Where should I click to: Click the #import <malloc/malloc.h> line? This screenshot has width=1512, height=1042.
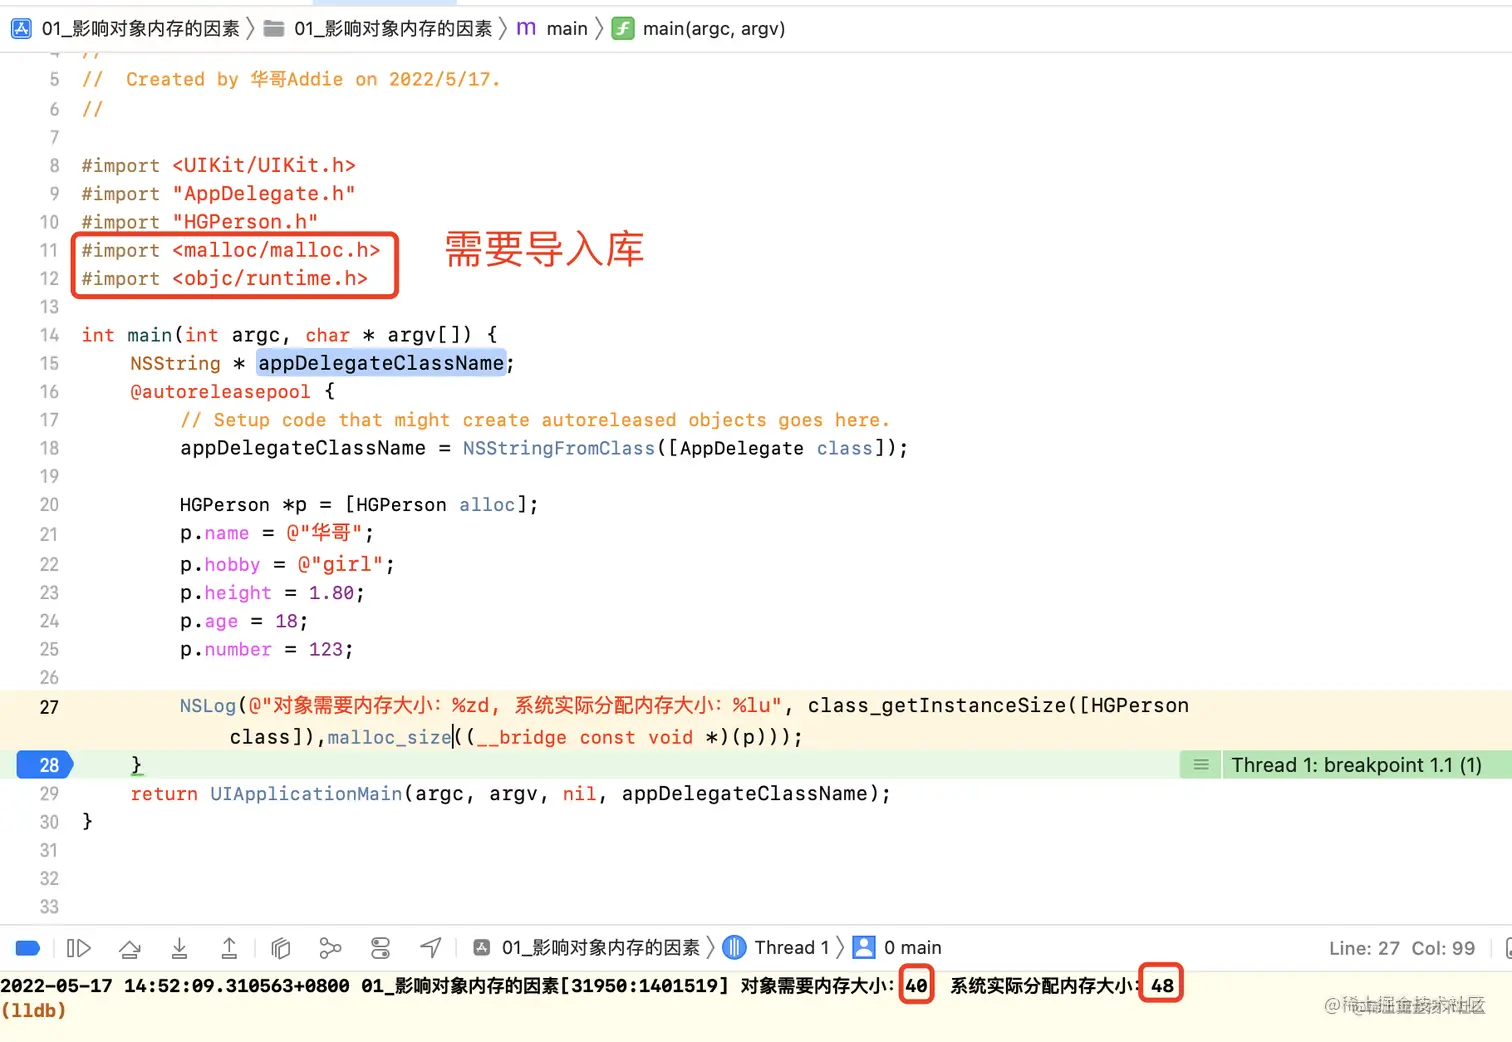pos(231,250)
